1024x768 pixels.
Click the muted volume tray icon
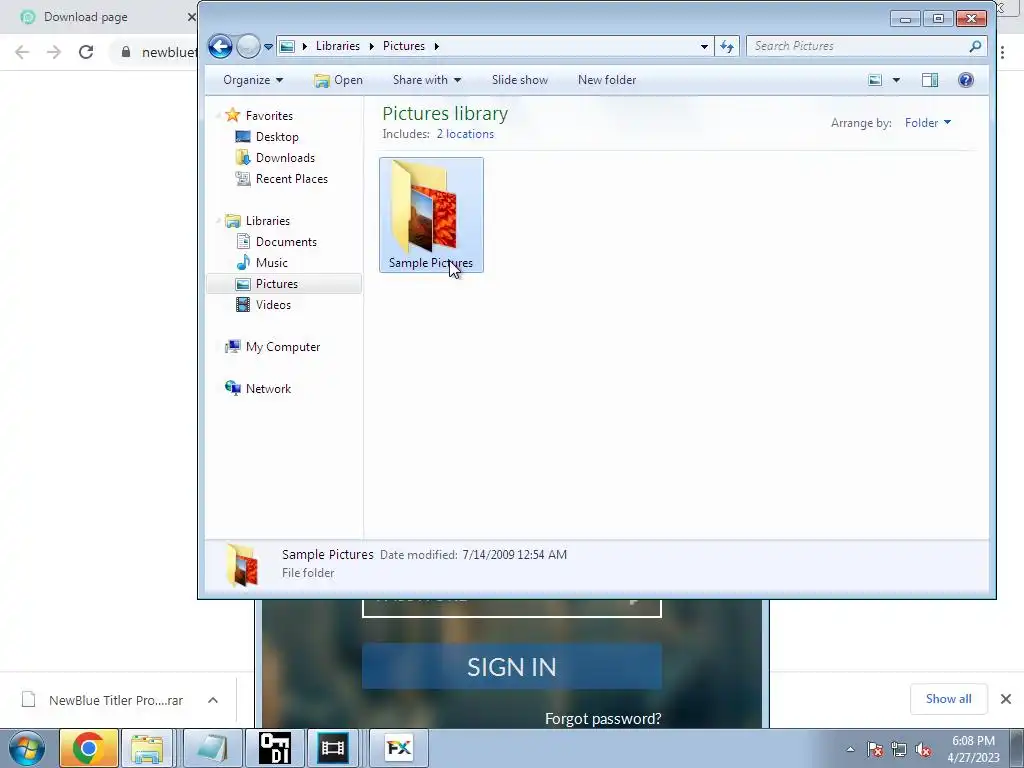pyautogui.click(x=923, y=750)
